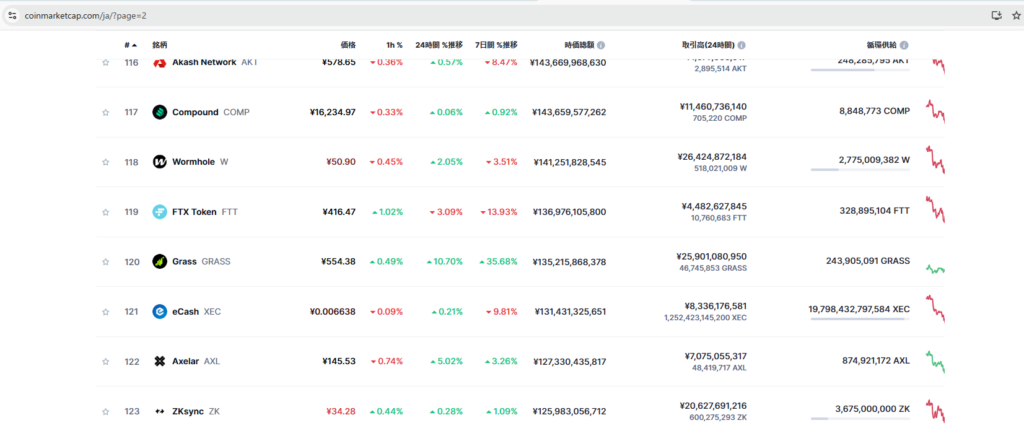Open the site information icon in address bar
This screenshot has width=1024, height=428.
click(12, 15)
